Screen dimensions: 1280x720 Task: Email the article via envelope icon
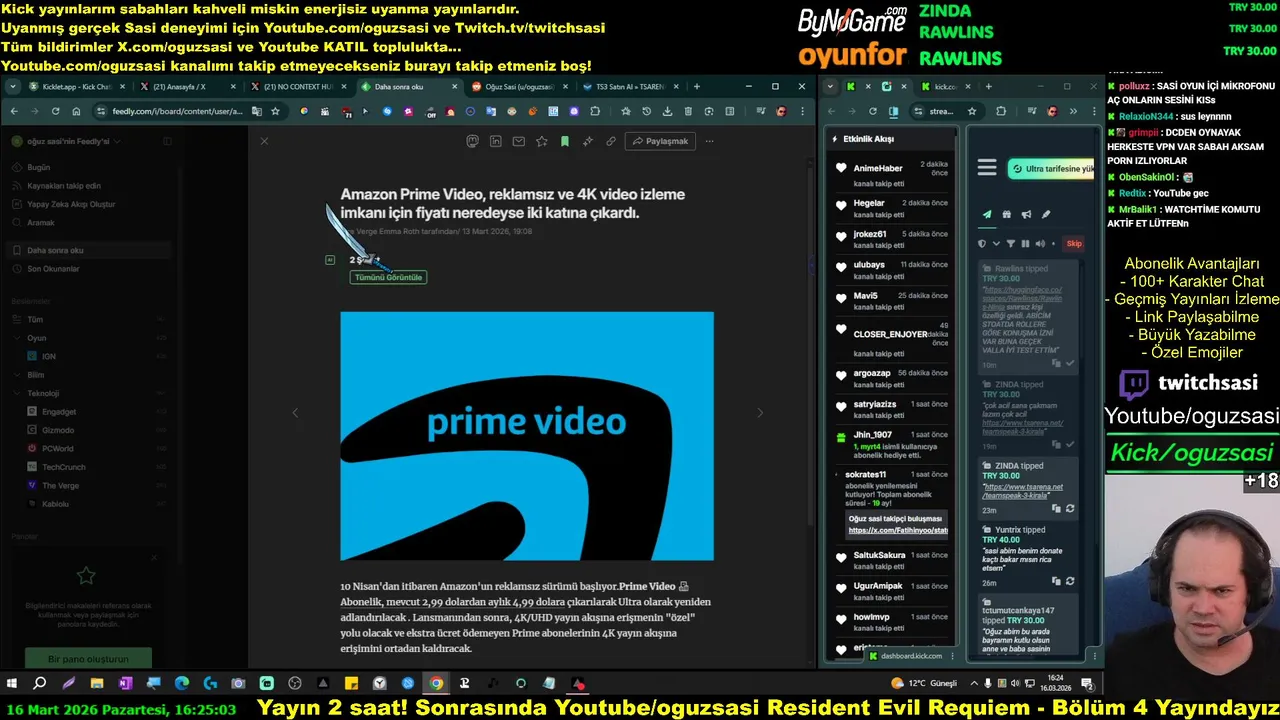click(518, 141)
